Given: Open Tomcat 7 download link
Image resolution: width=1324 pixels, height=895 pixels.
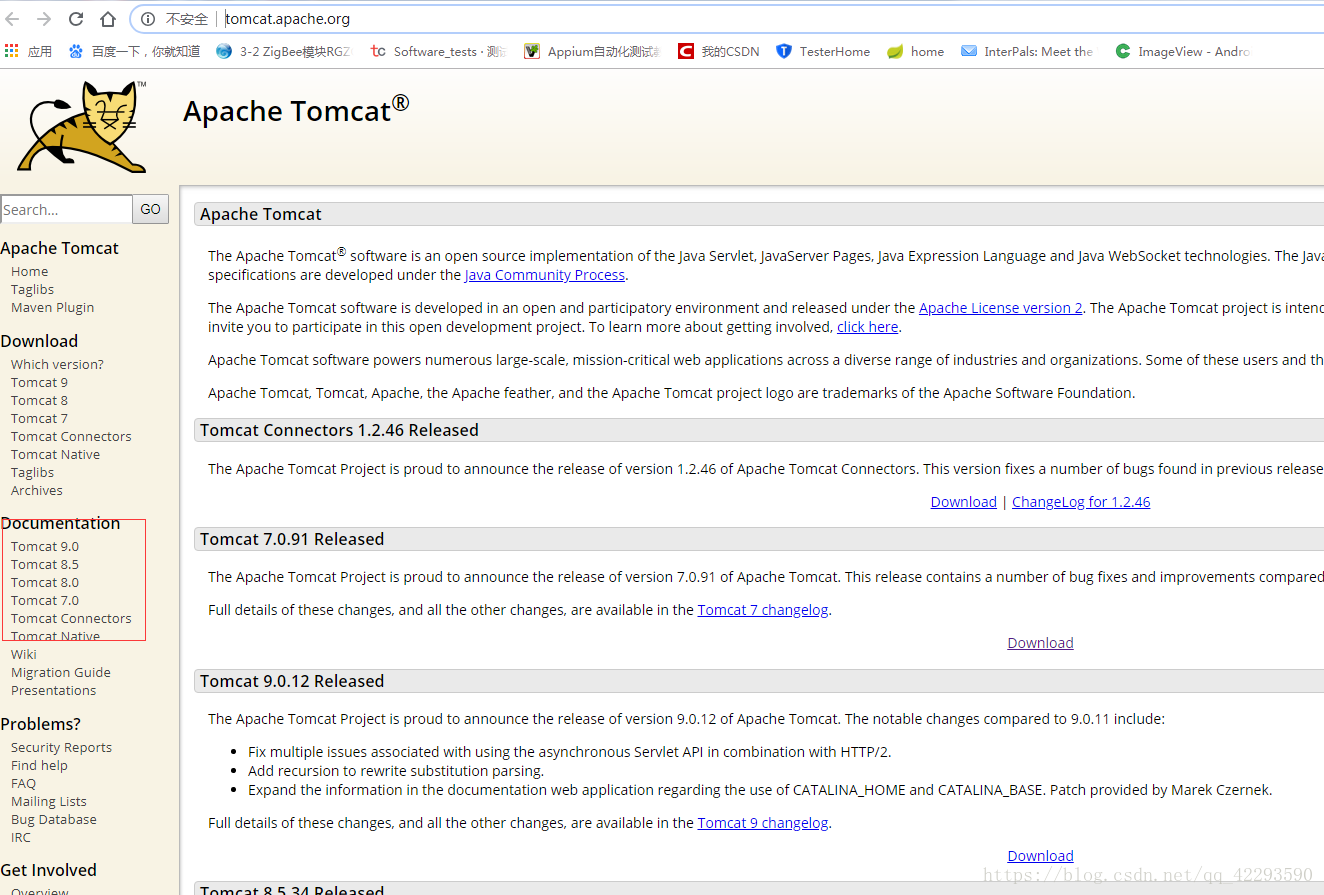Looking at the screenshot, I should pos(39,418).
